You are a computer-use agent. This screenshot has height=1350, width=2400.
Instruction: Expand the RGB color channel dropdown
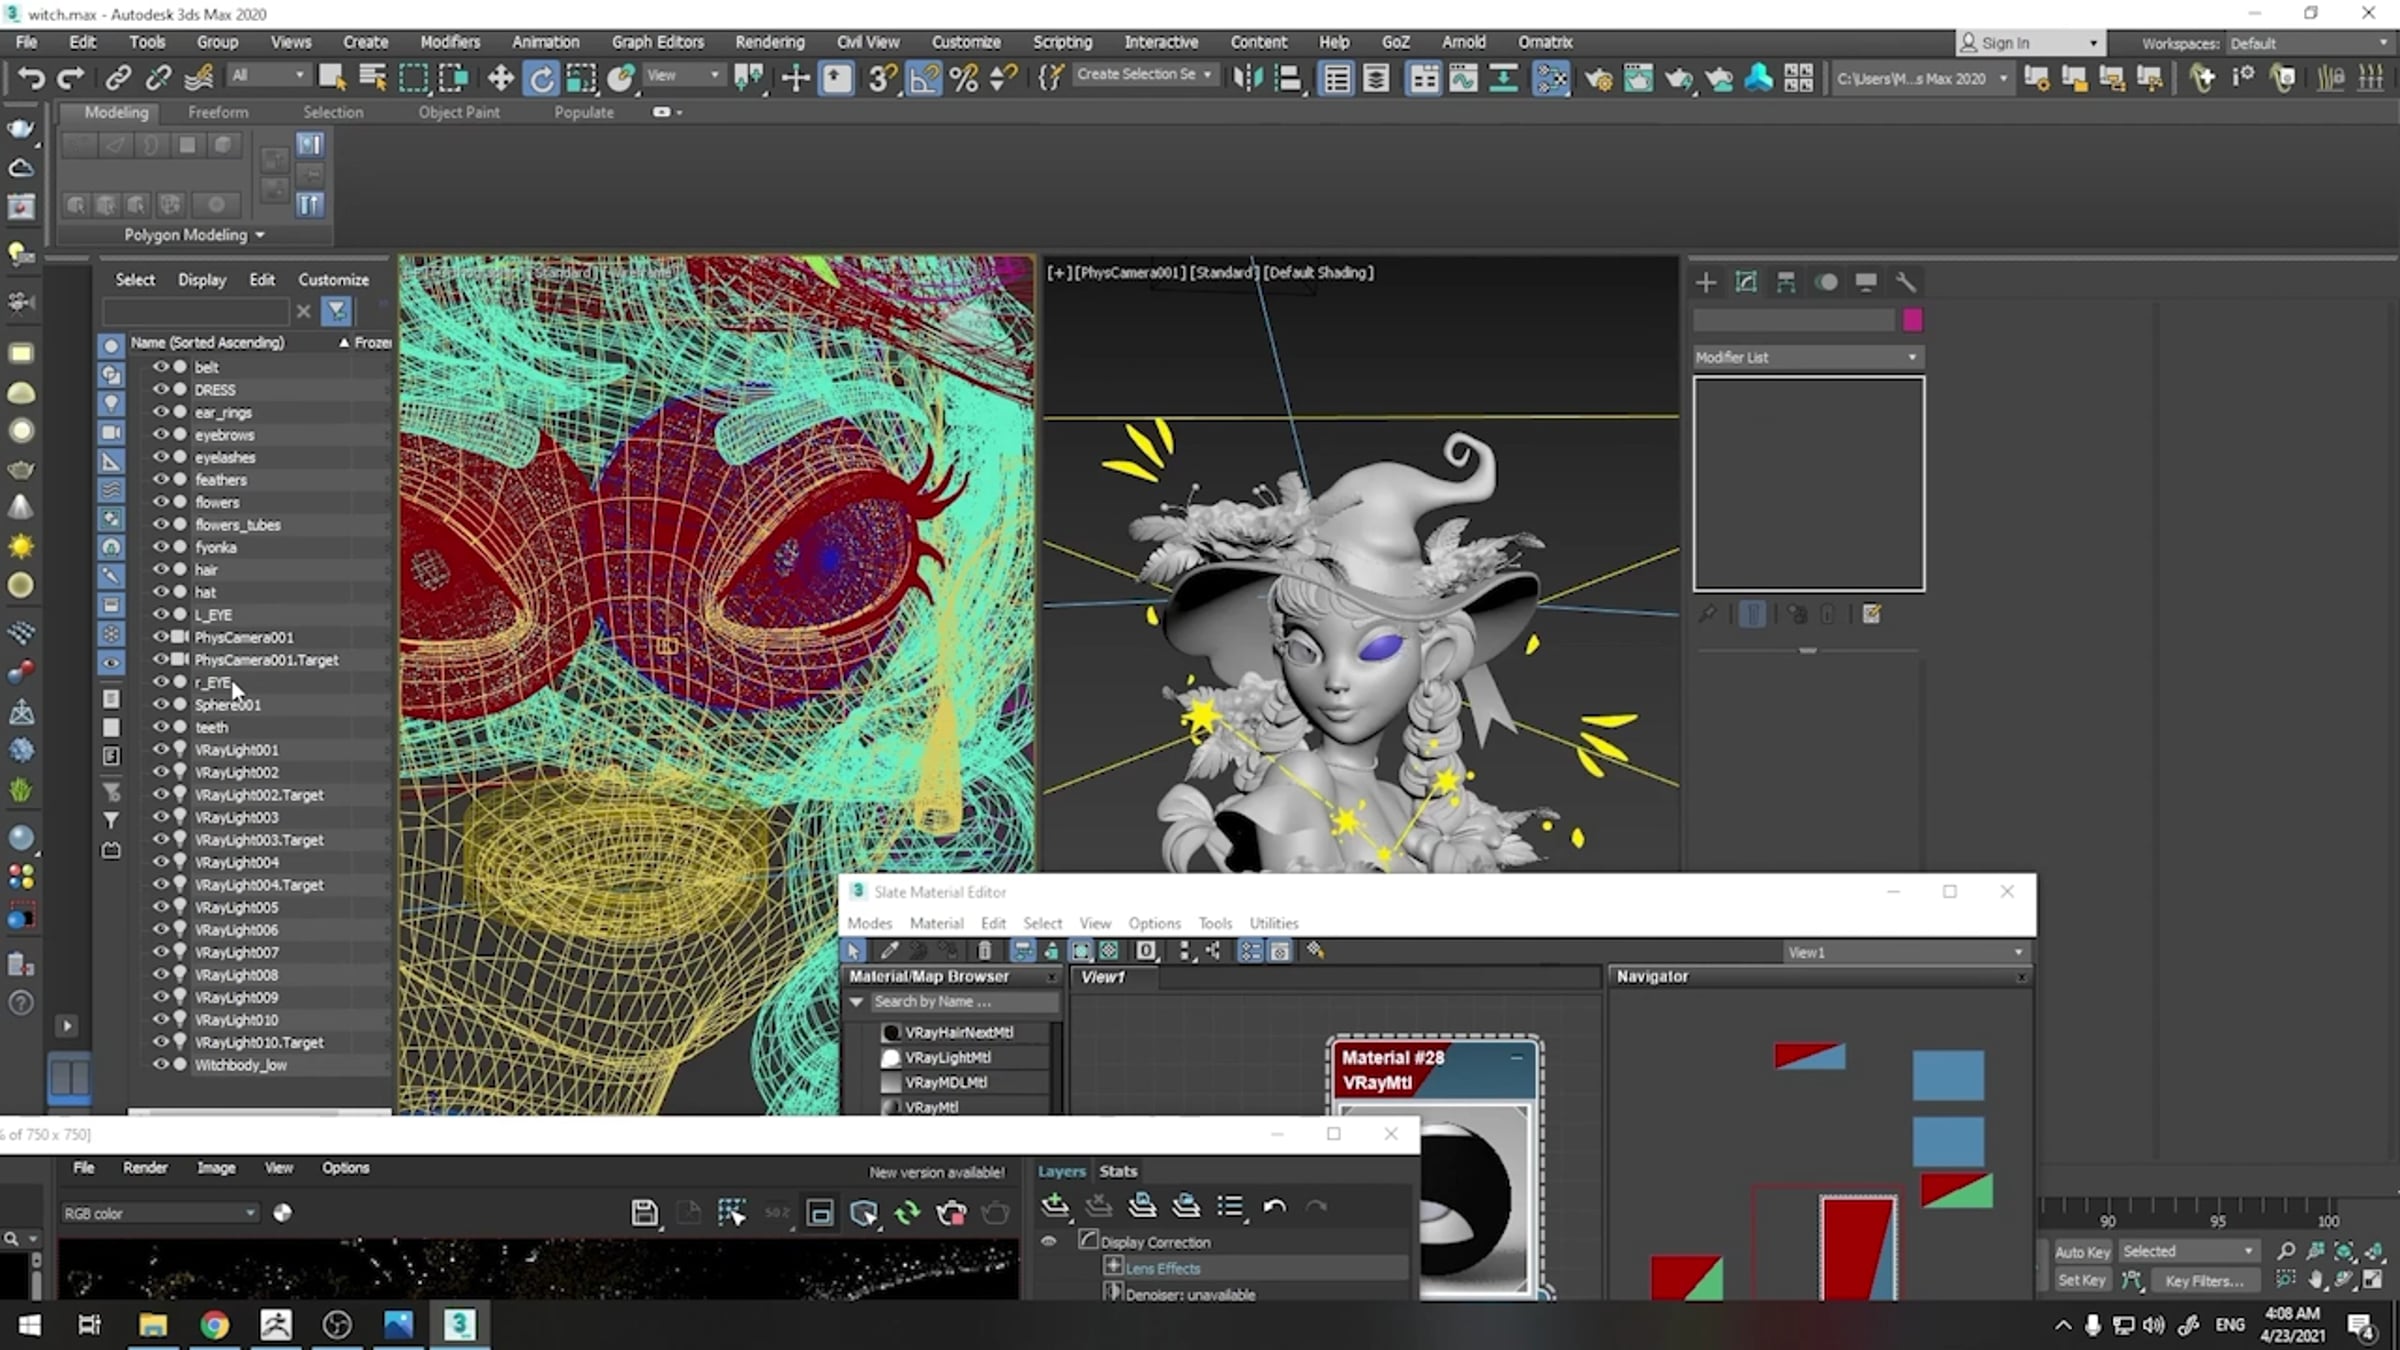click(159, 1213)
